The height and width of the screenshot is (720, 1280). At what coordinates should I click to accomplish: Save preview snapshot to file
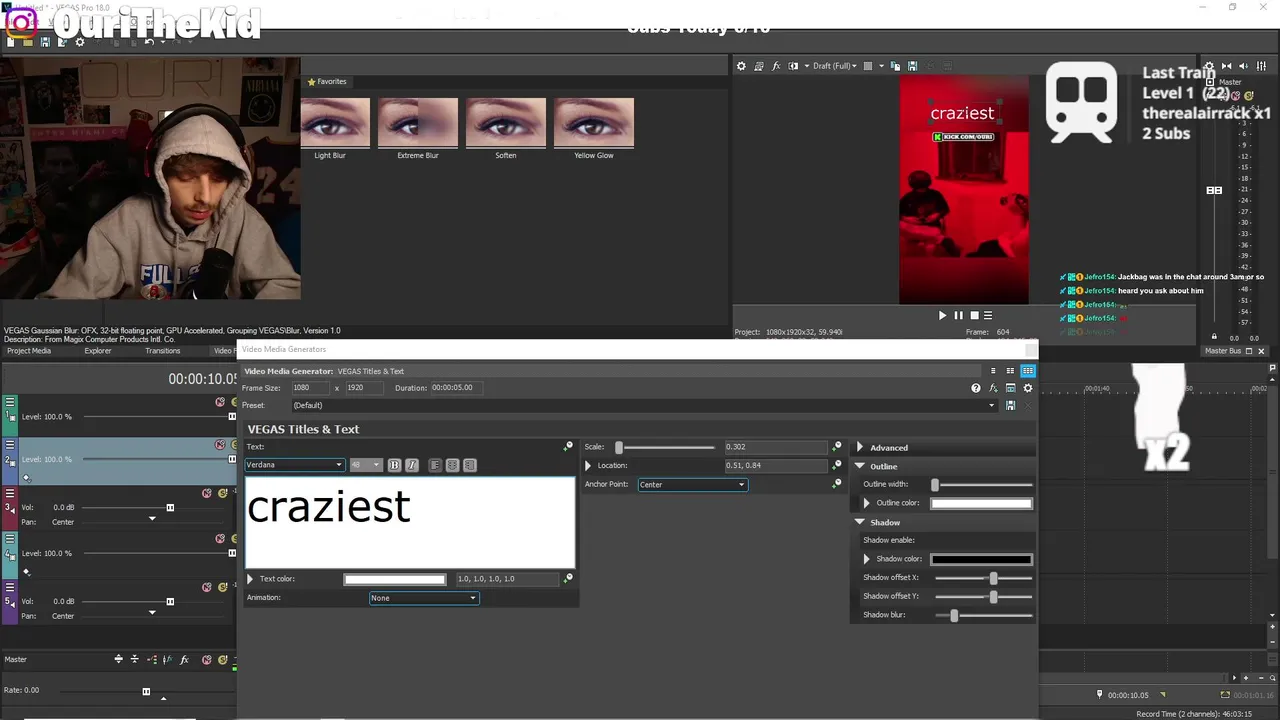click(912, 66)
